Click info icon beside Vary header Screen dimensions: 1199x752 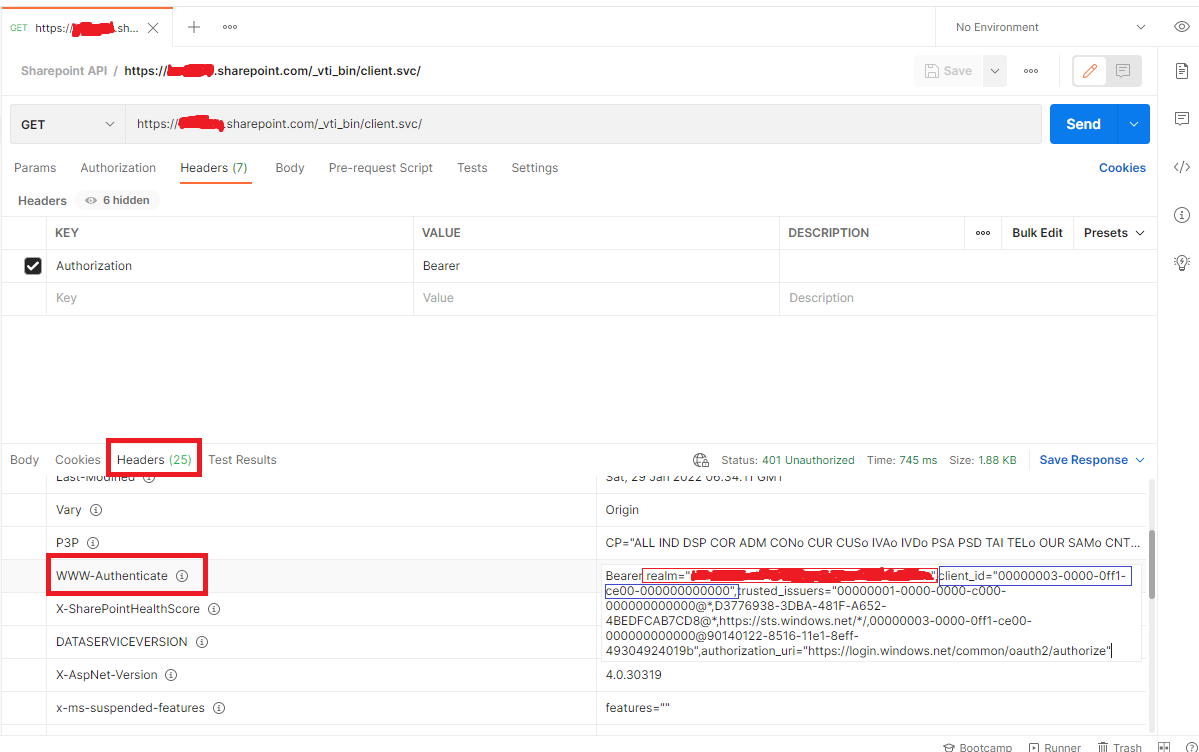[x=96, y=509]
